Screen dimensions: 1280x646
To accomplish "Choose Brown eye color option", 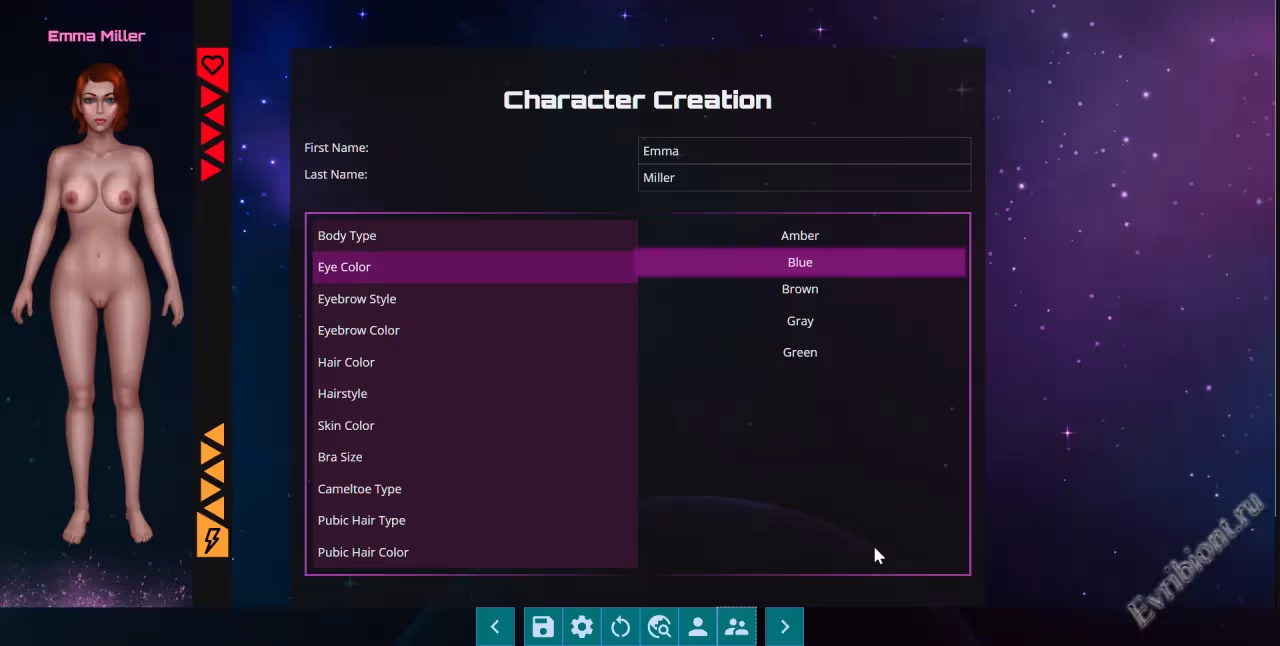I will click(800, 289).
